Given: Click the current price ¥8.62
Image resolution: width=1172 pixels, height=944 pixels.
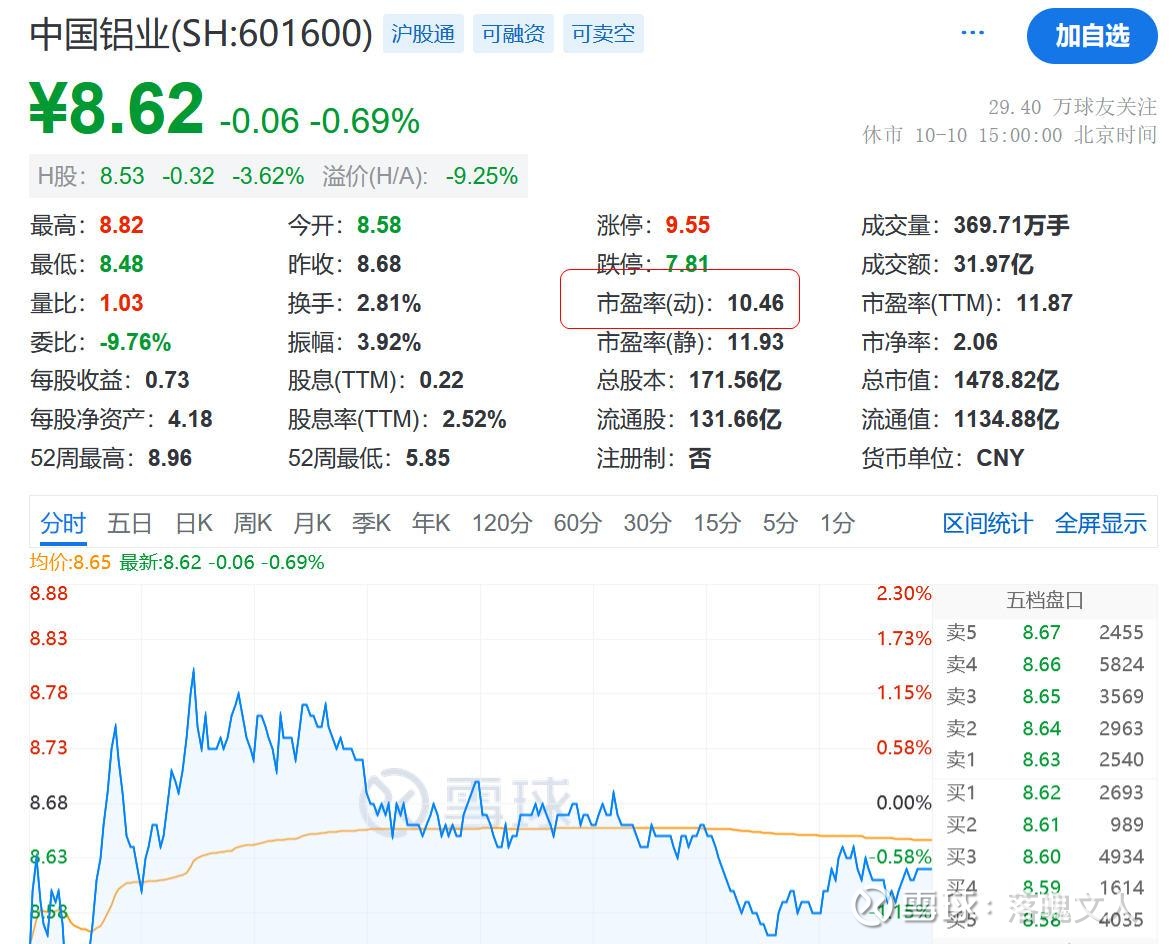Looking at the screenshot, I should click(117, 109).
